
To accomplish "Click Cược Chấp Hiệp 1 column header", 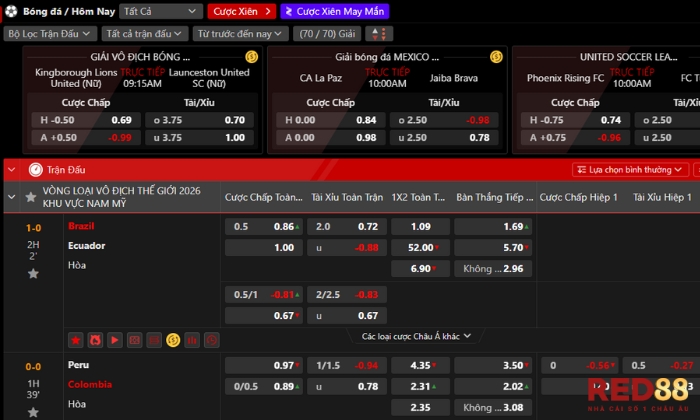I will tap(579, 197).
